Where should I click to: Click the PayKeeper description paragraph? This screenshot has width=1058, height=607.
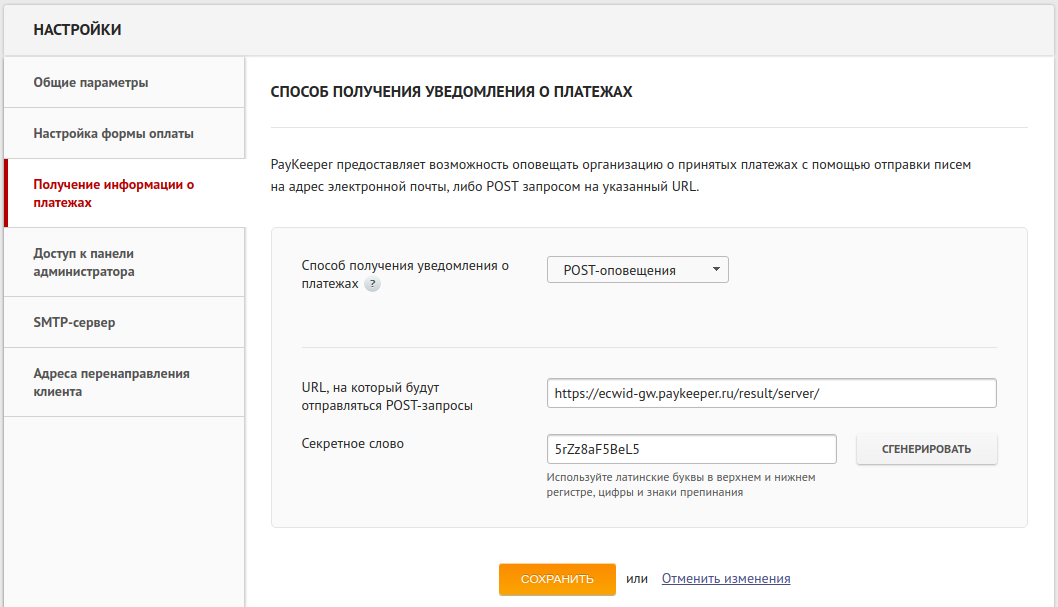pos(620,175)
